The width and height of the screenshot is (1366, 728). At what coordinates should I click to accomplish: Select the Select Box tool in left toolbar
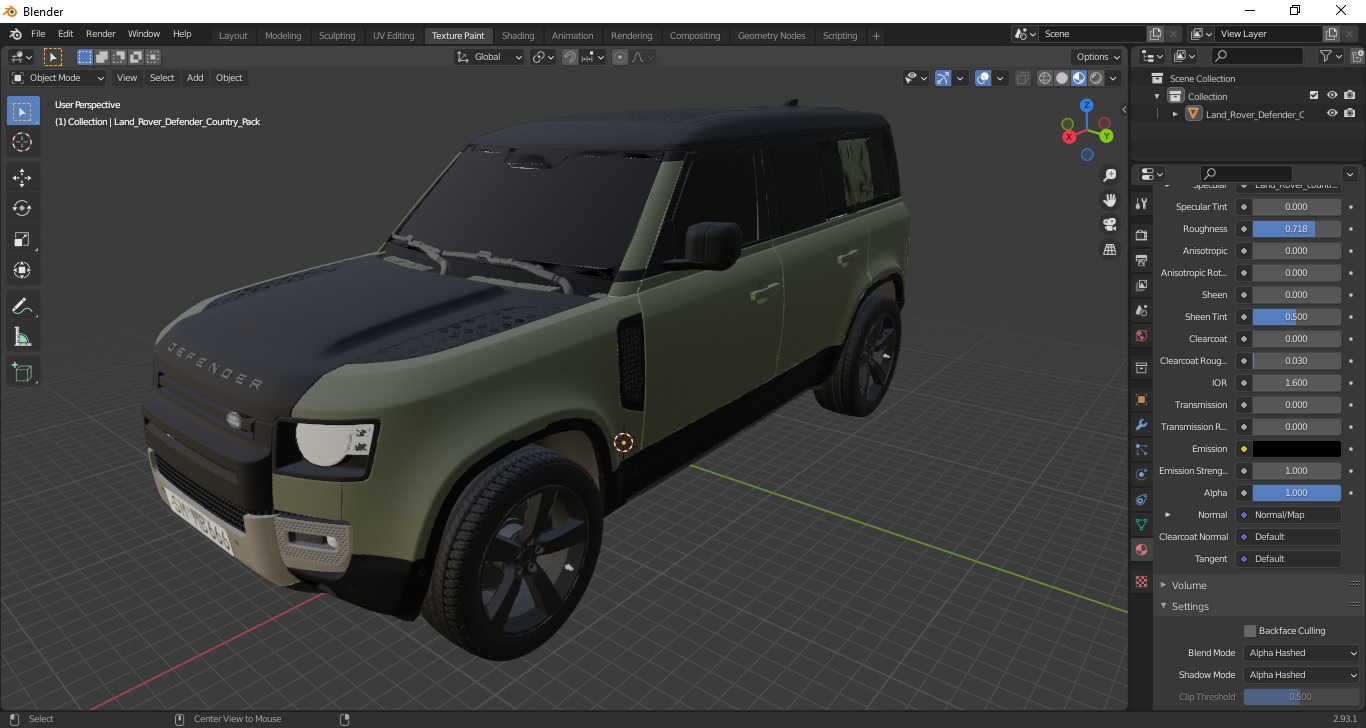pyautogui.click(x=23, y=112)
